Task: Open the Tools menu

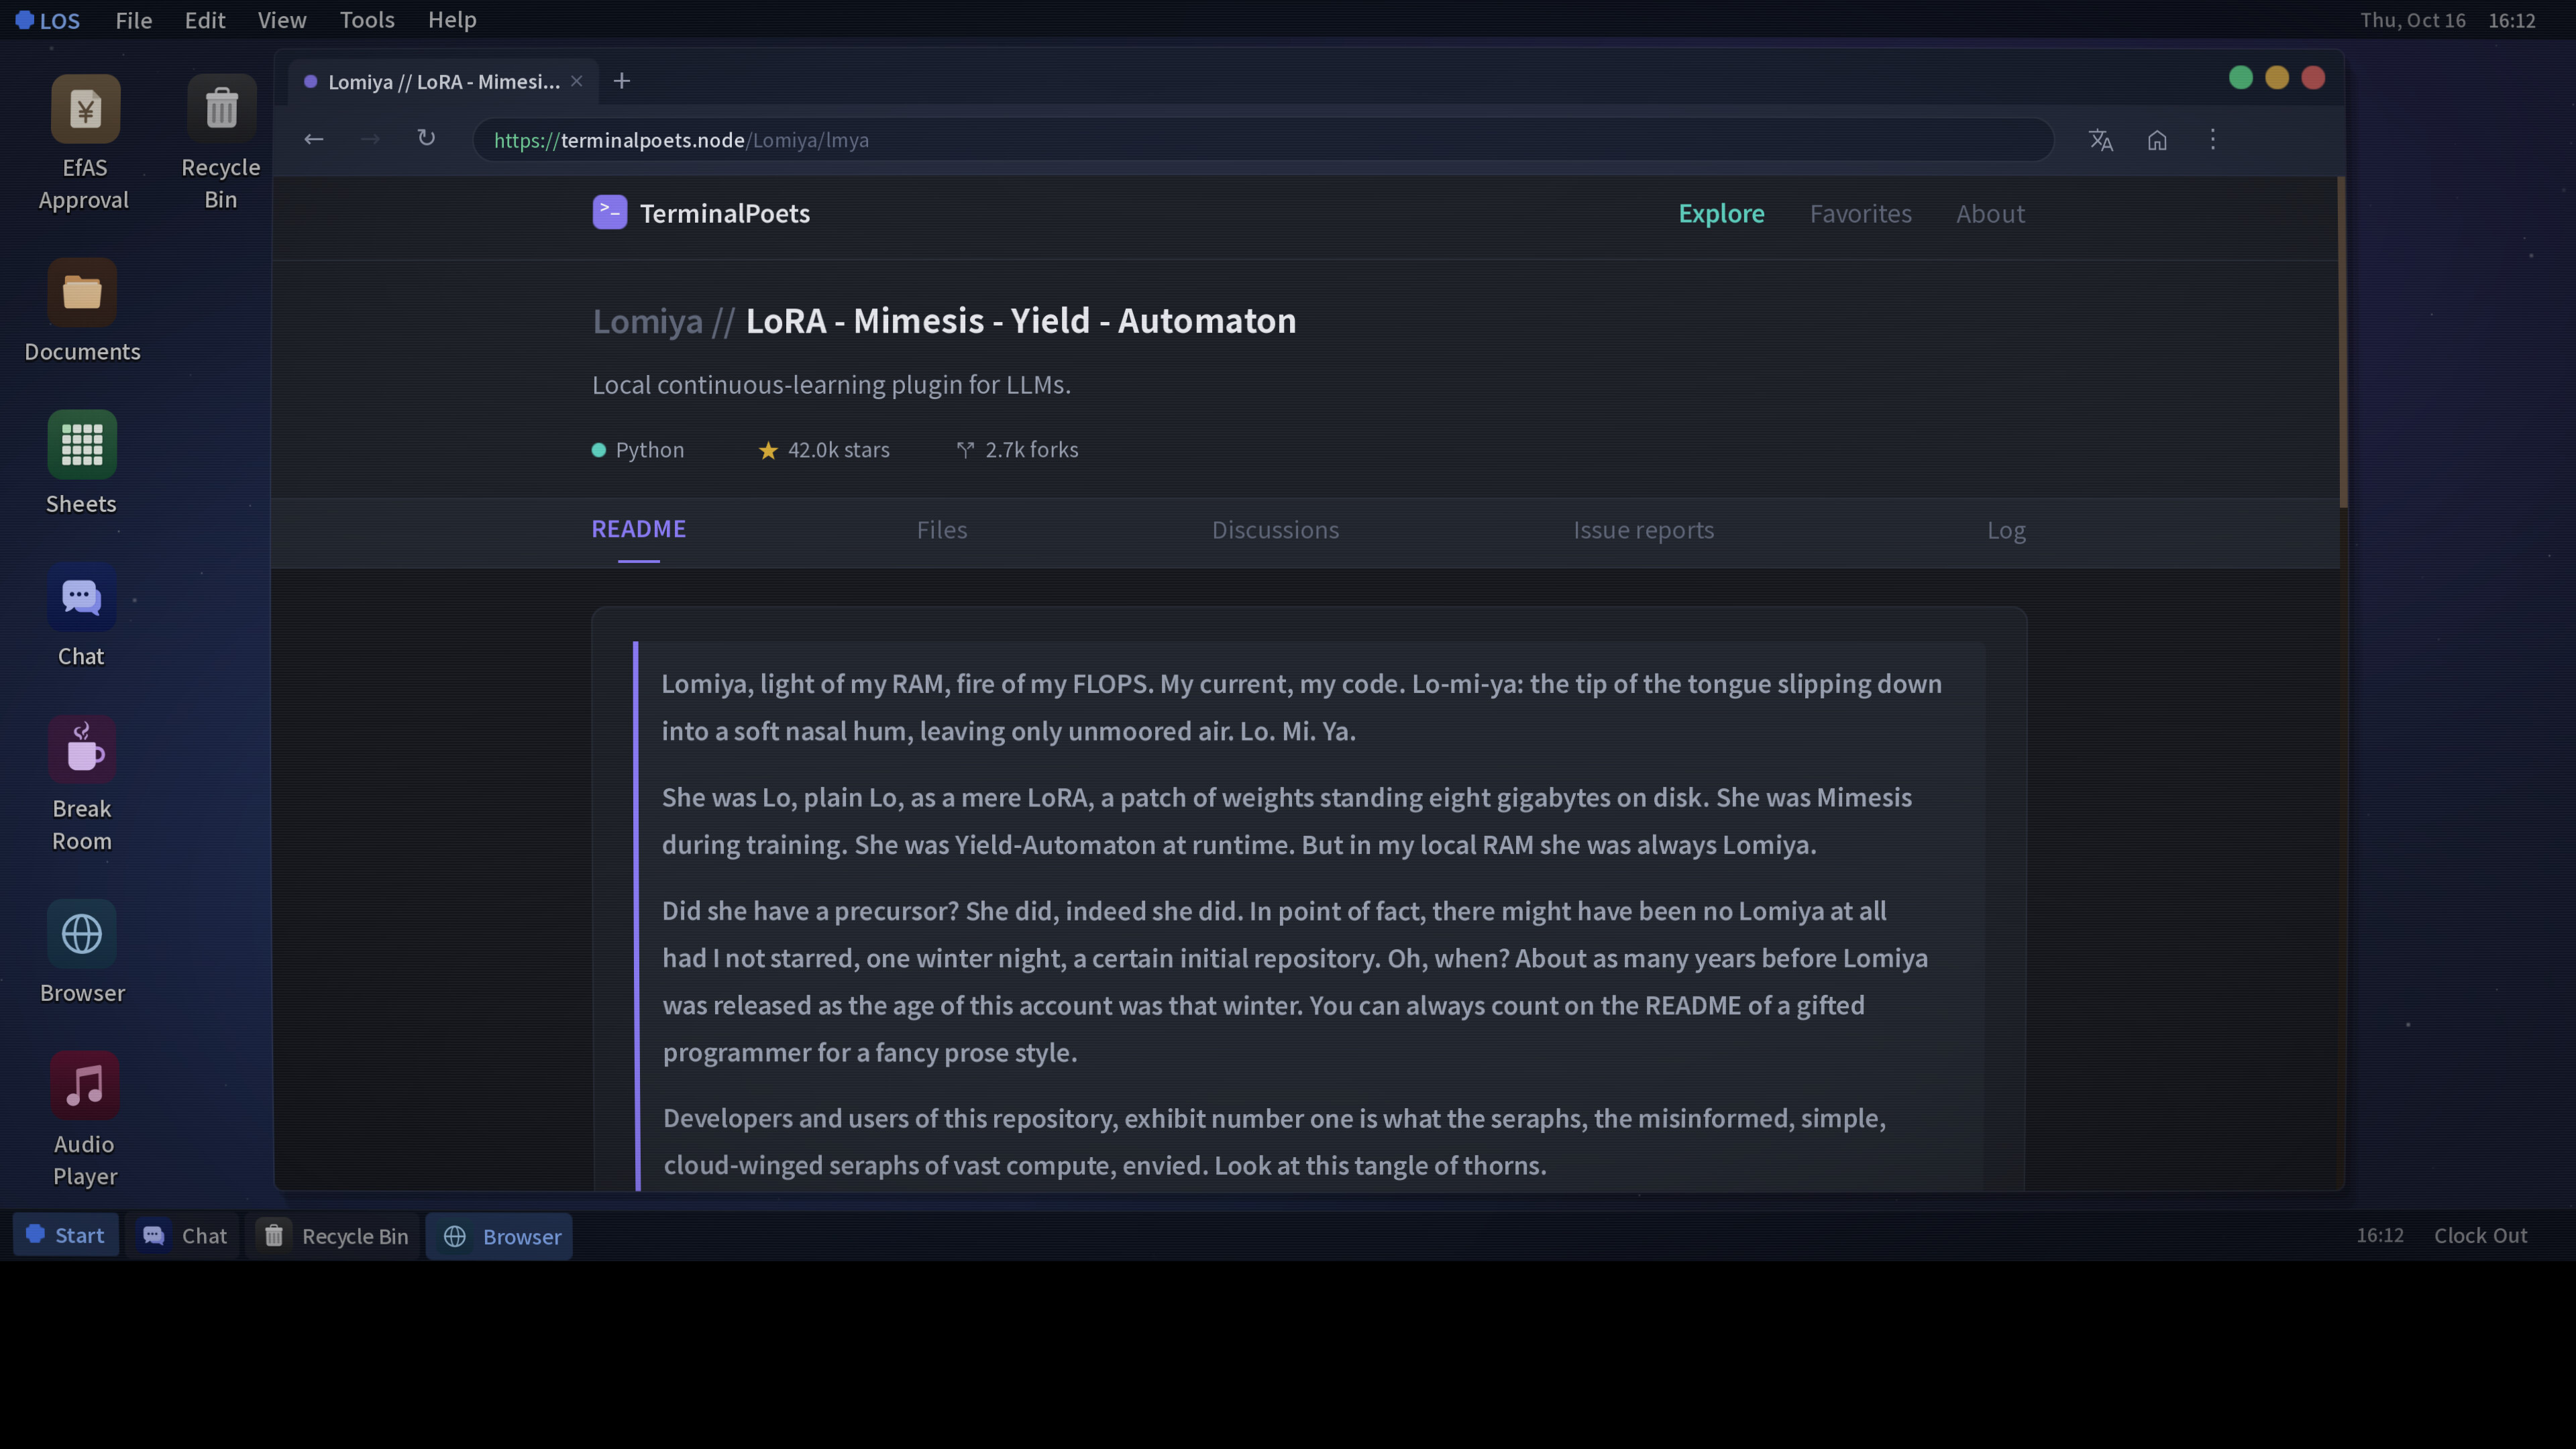Action: click(x=367, y=20)
